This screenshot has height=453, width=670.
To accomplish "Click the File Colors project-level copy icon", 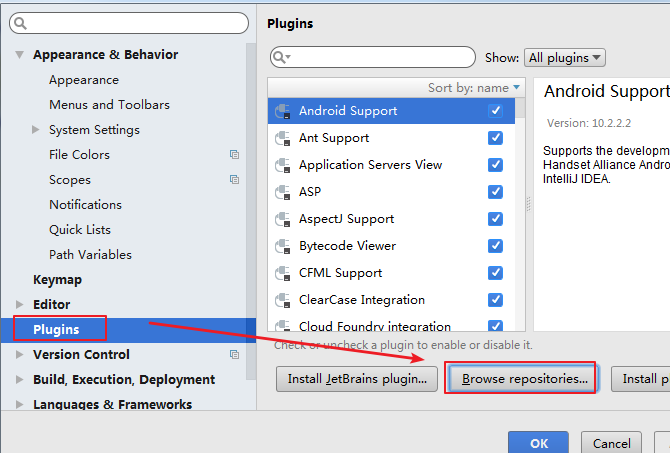I will pyautogui.click(x=234, y=155).
